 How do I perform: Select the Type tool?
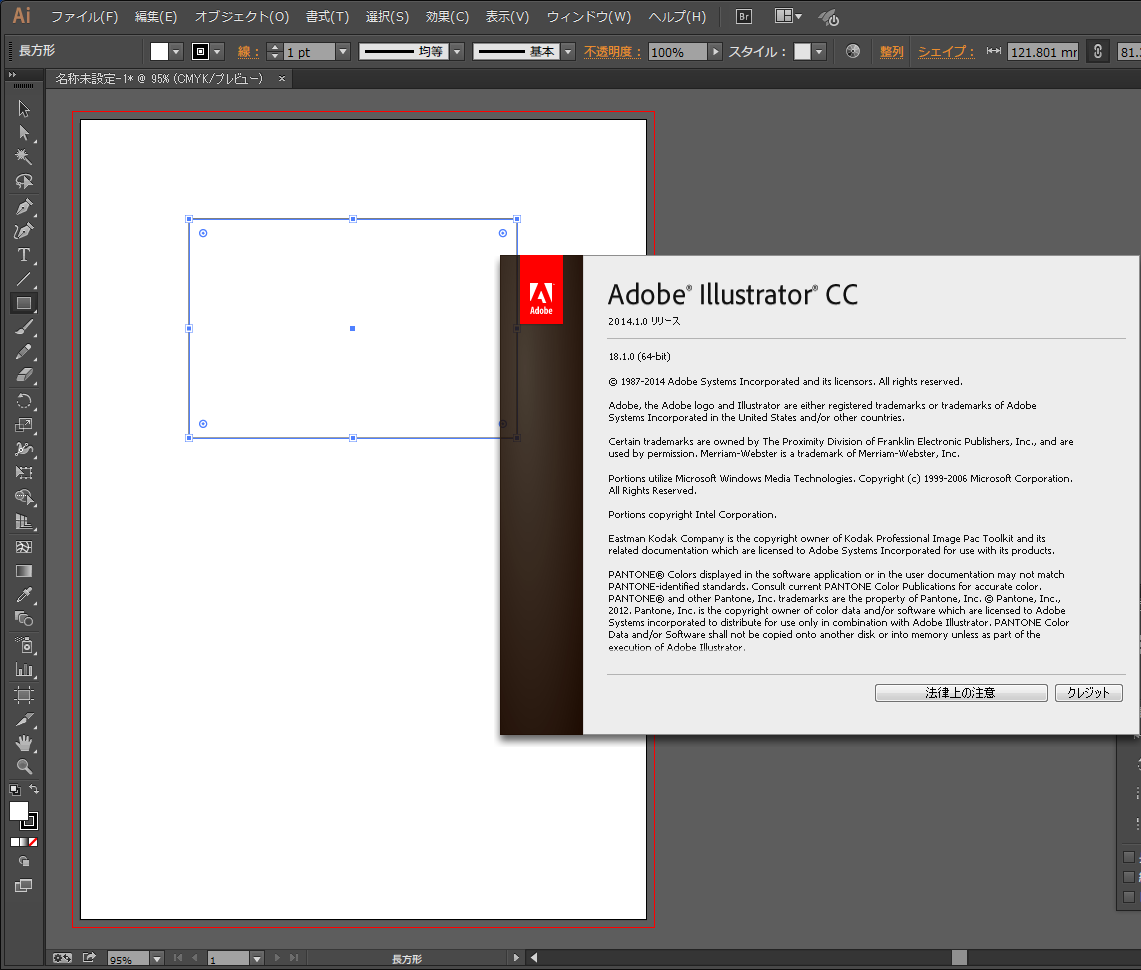pyautogui.click(x=23, y=255)
